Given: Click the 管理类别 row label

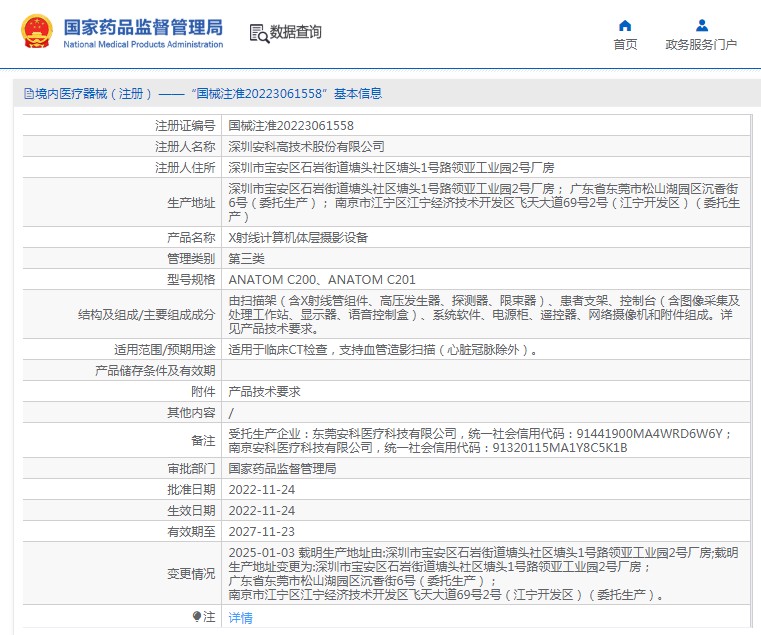Looking at the screenshot, I should (x=191, y=258).
